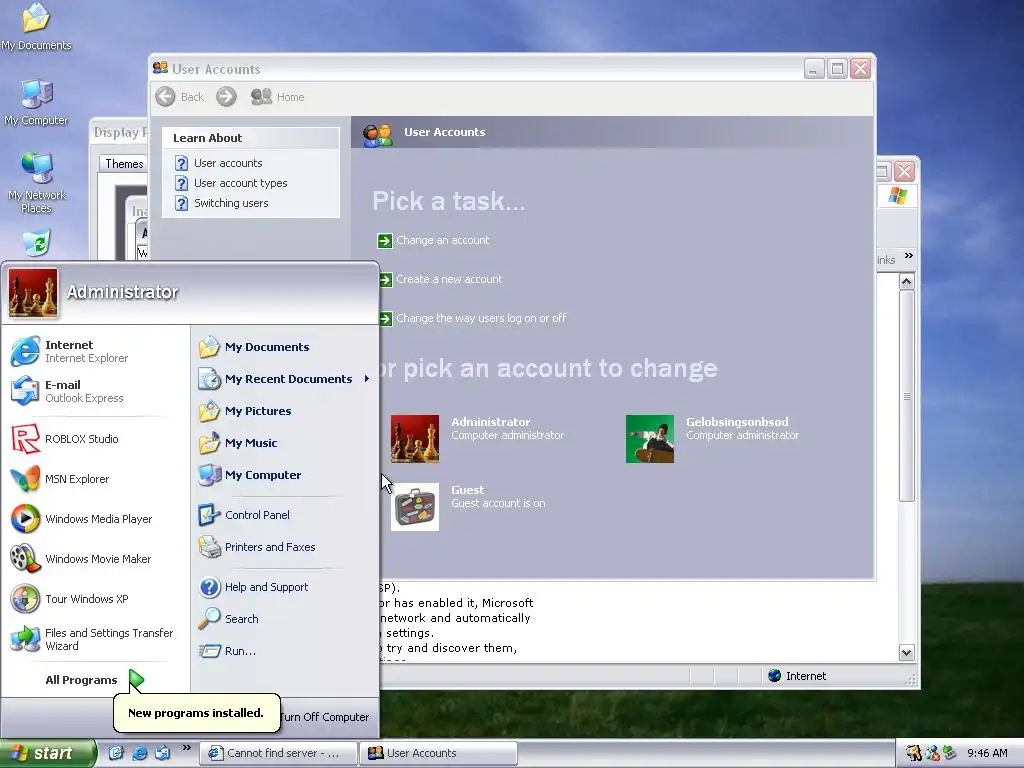Click the Start button
This screenshot has height=768, width=1024.
tap(48, 753)
